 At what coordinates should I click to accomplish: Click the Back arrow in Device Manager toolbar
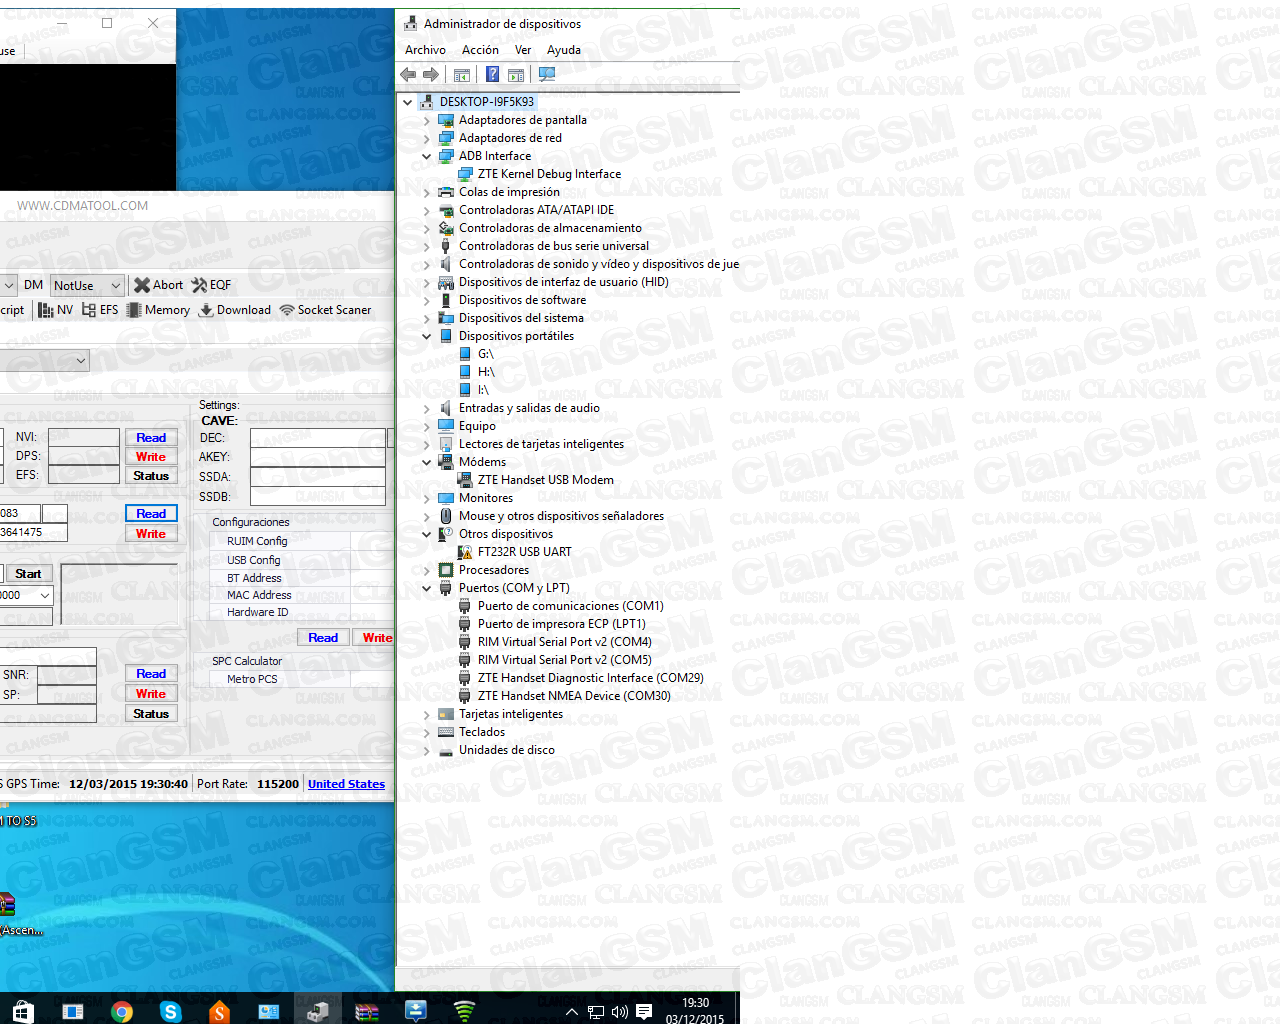tap(408, 75)
